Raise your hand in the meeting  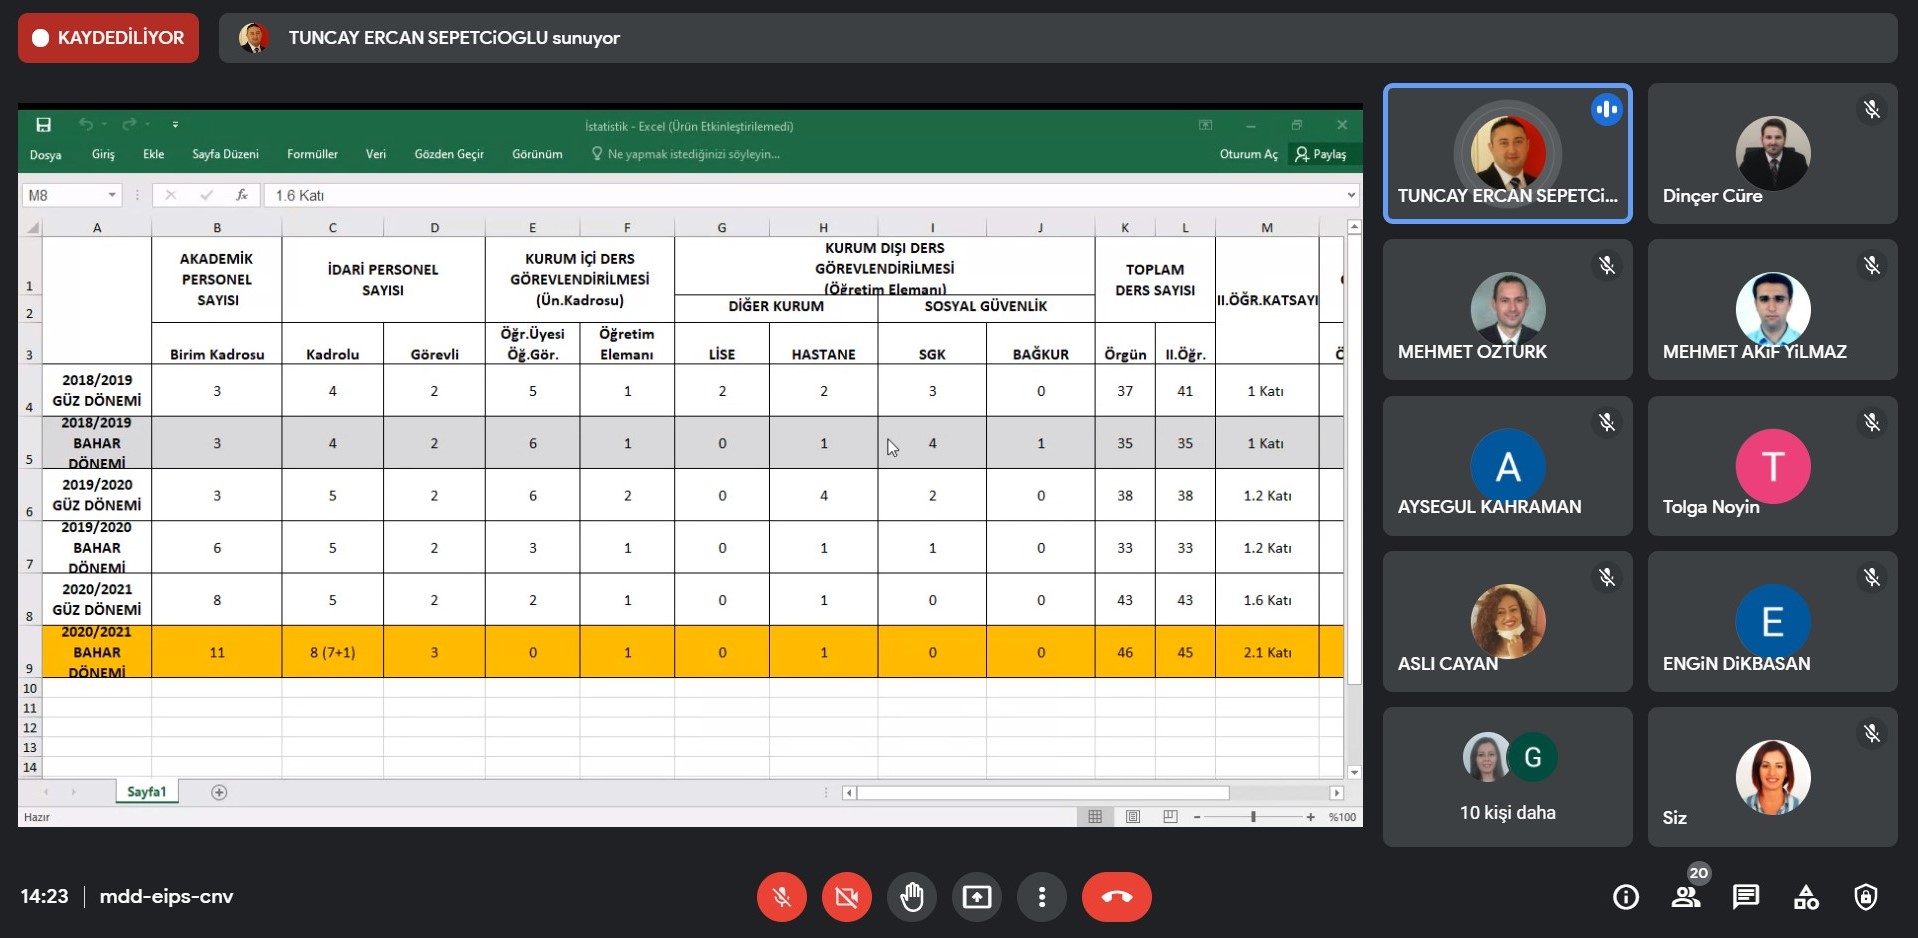tap(911, 897)
